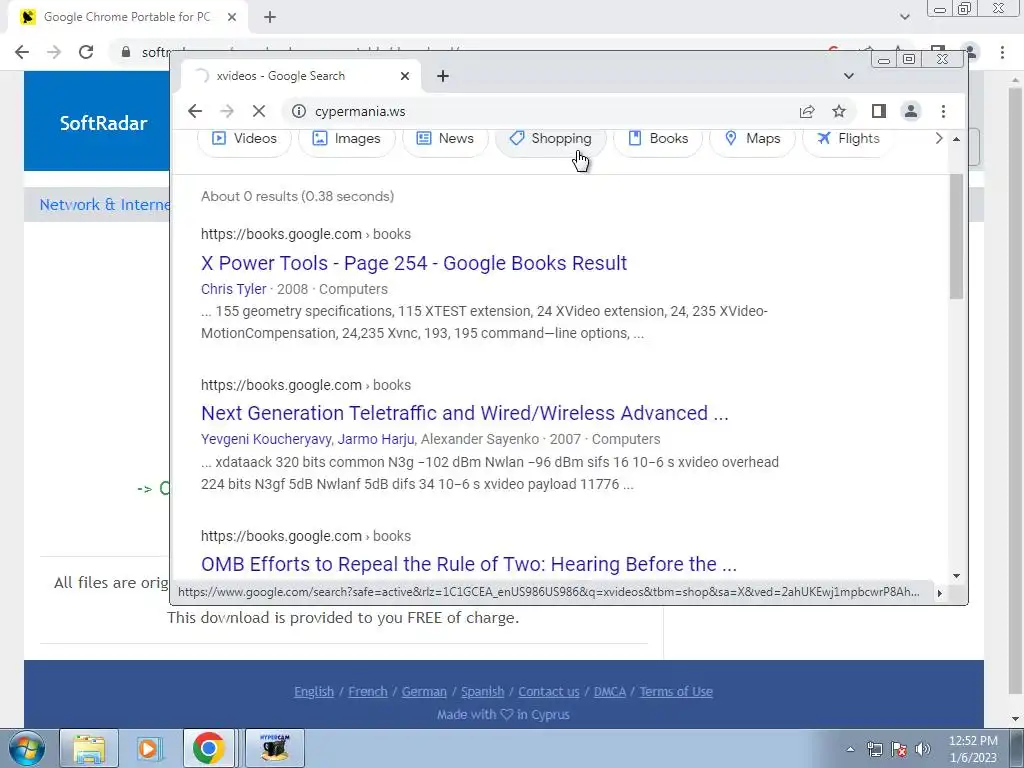Image resolution: width=1024 pixels, height=768 pixels.
Task: Close Google Chrome Portable for PC tab
Action: pos(232,17)
